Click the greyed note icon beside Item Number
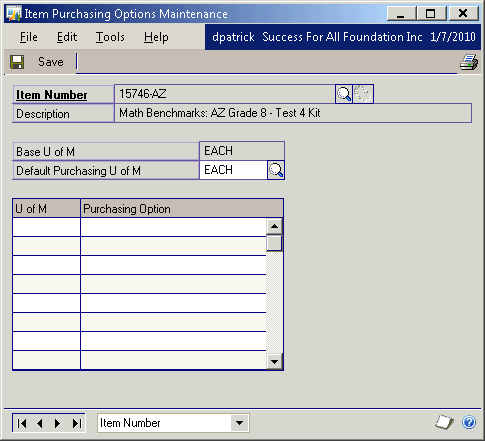485x441 pixels. pyautogui.click(x=363, y=94)
